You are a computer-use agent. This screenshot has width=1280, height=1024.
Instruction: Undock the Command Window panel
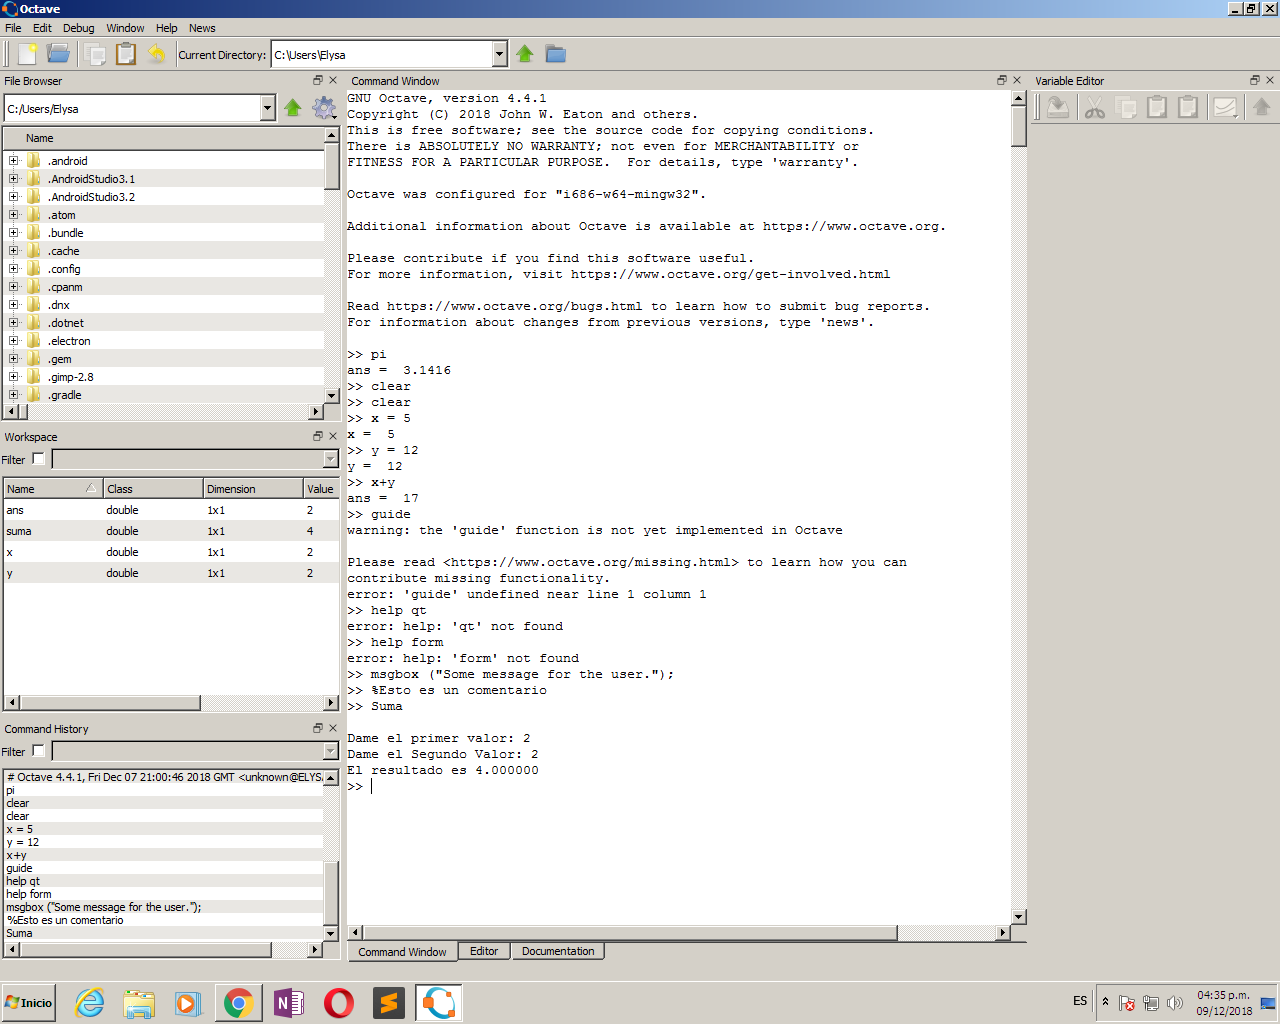point(1002,80)
